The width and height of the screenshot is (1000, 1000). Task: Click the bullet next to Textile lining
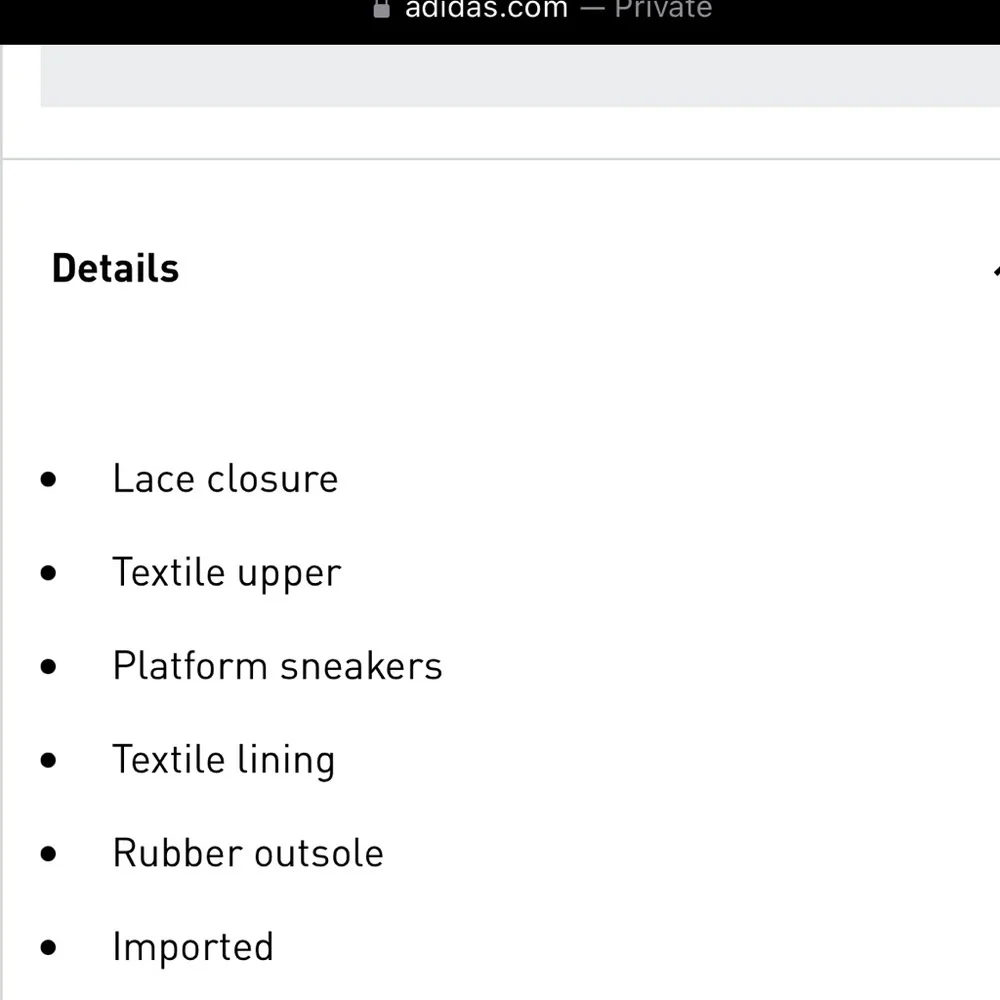[x=48, y=760]
